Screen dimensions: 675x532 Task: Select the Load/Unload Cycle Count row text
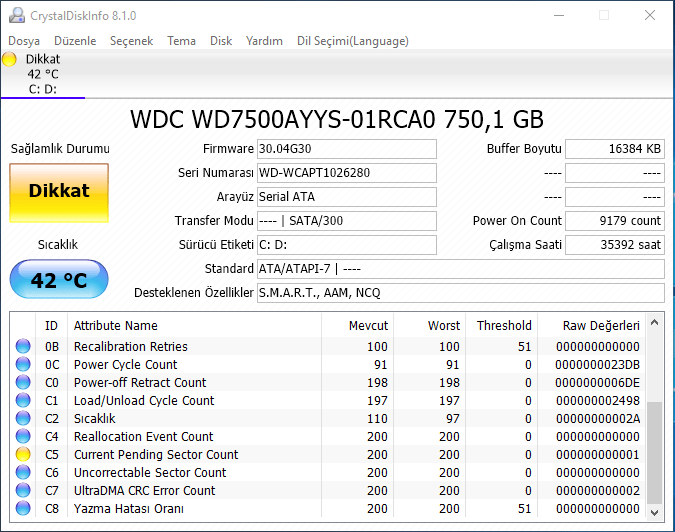(144, 401)
